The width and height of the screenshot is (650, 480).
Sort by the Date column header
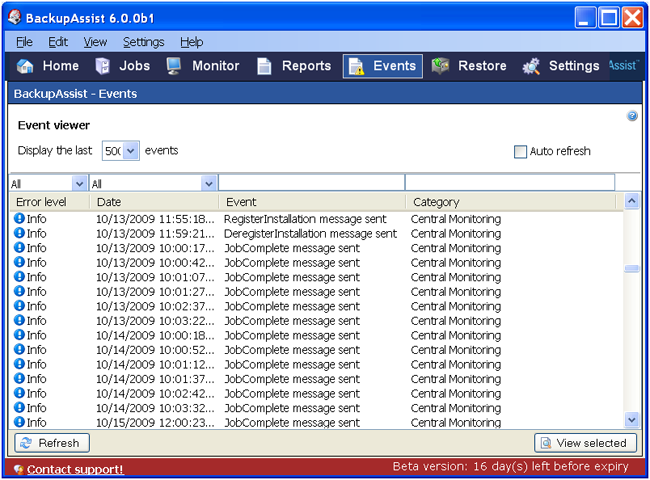click(154, 202)
